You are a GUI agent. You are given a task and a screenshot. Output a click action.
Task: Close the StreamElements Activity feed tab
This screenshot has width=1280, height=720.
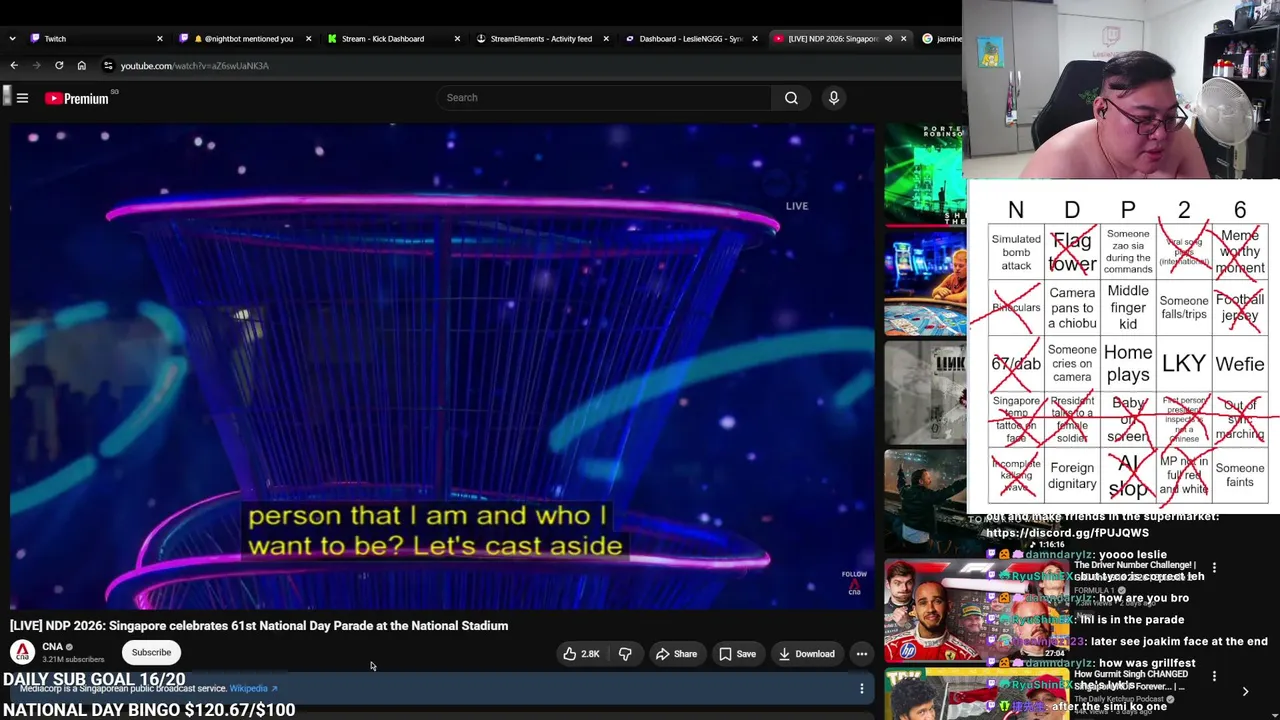(606, 39)
